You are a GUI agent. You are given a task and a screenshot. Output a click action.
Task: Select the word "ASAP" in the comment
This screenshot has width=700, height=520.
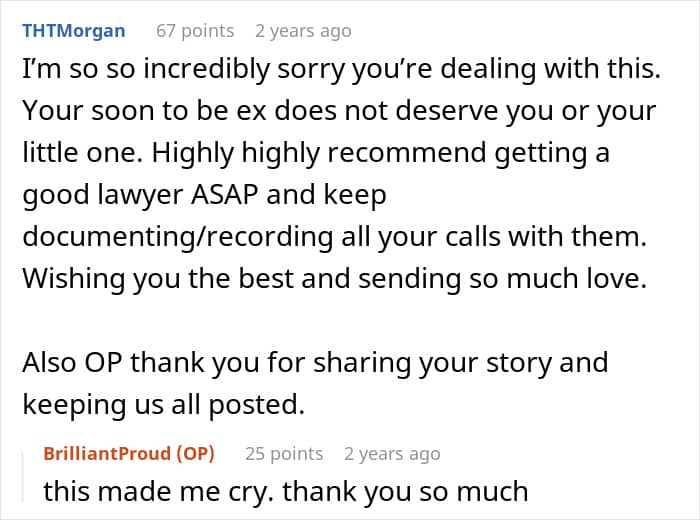coord(225,195)
